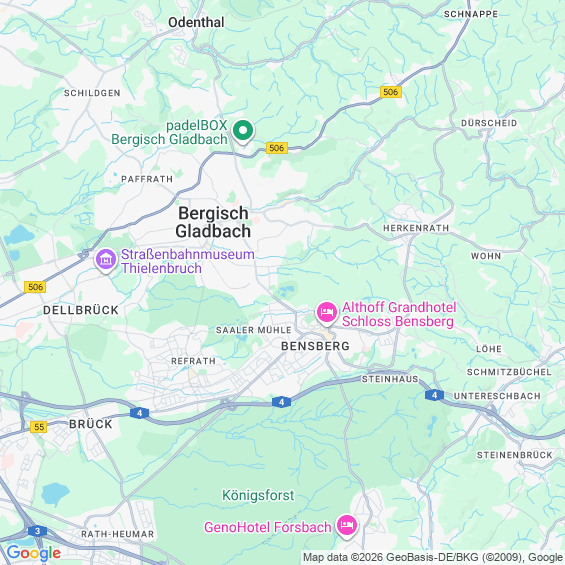Click the Odenthal town label
Image resolution: width=565 pixels, height=565 pixels.
pyautogui.click(x=196, y=22)
